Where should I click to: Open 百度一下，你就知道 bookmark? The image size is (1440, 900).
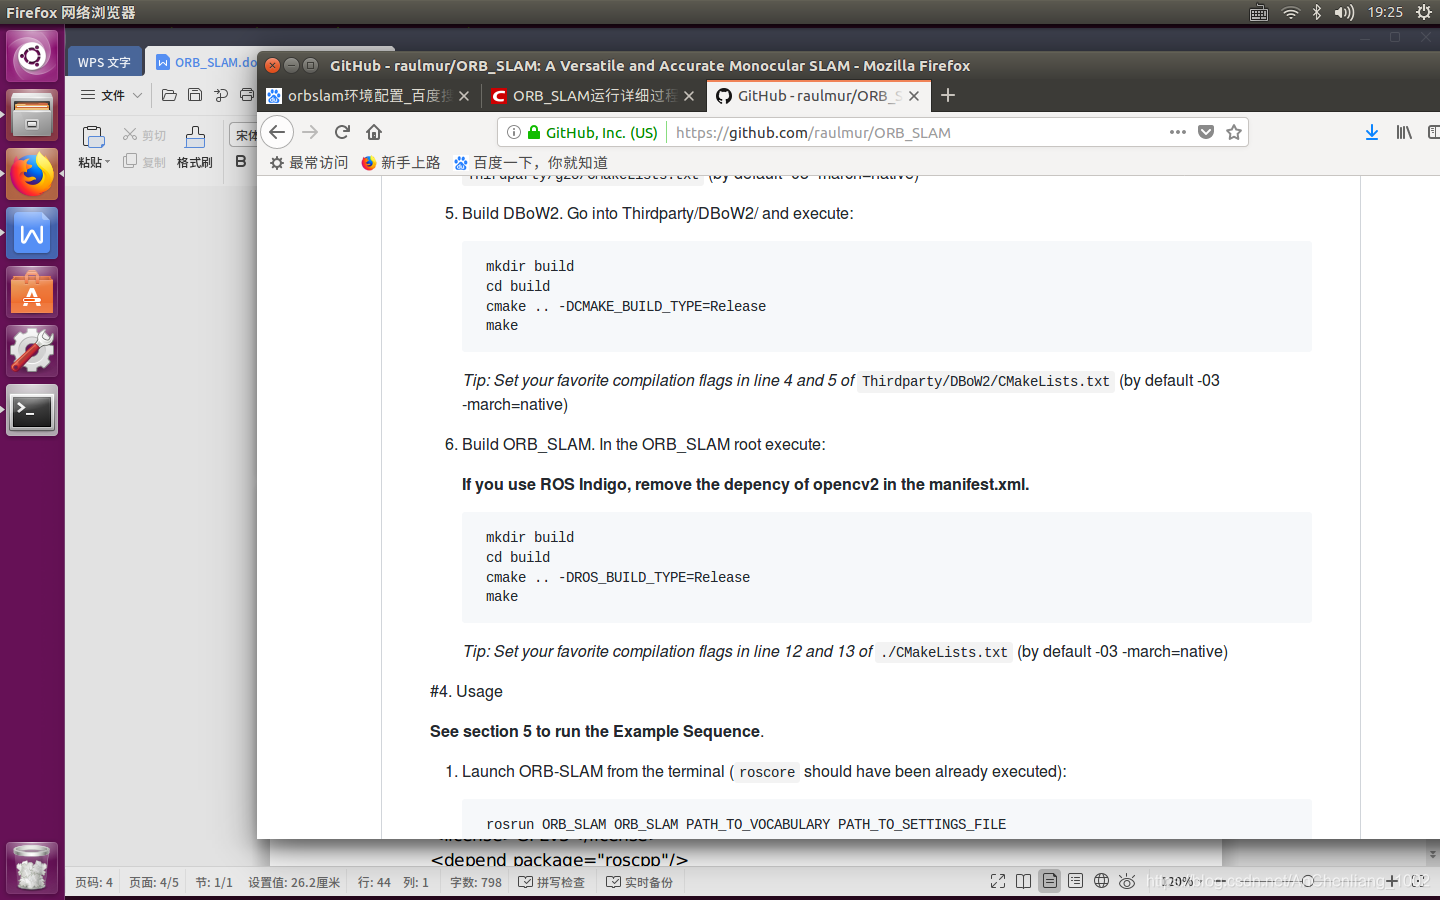[x=530, y=162]
